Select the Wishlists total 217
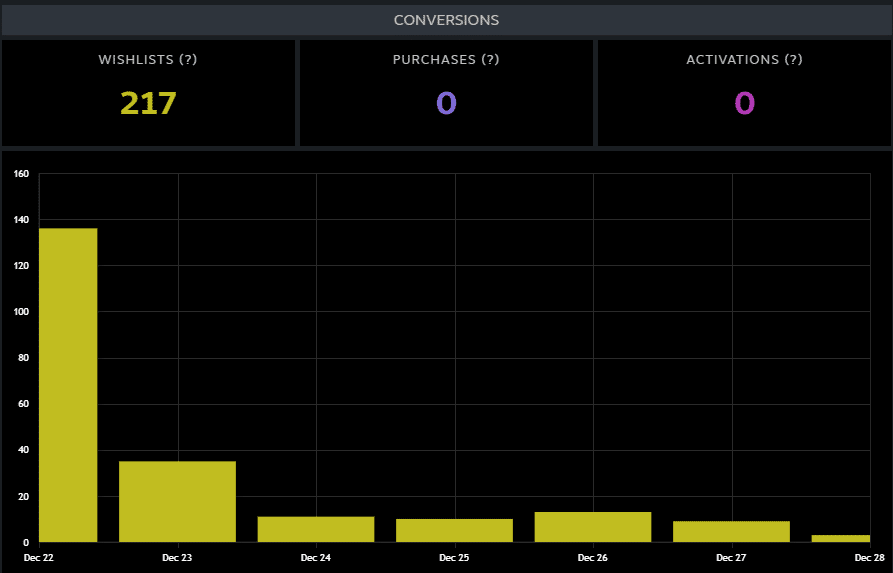Viewport: 893px width, 573px height. tap(148, 103)
